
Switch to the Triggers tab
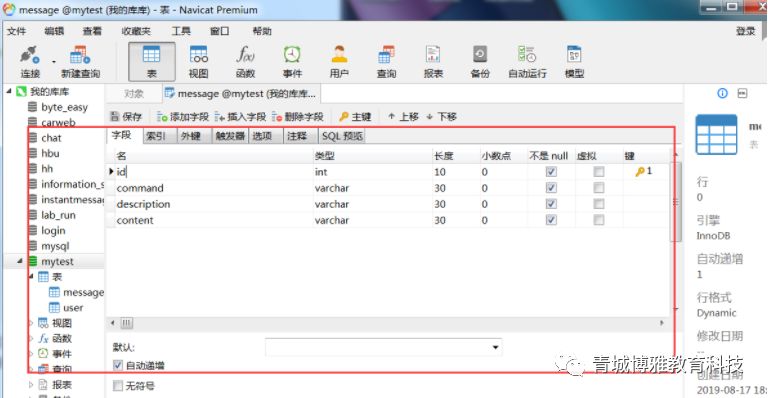tap(230, 136)
